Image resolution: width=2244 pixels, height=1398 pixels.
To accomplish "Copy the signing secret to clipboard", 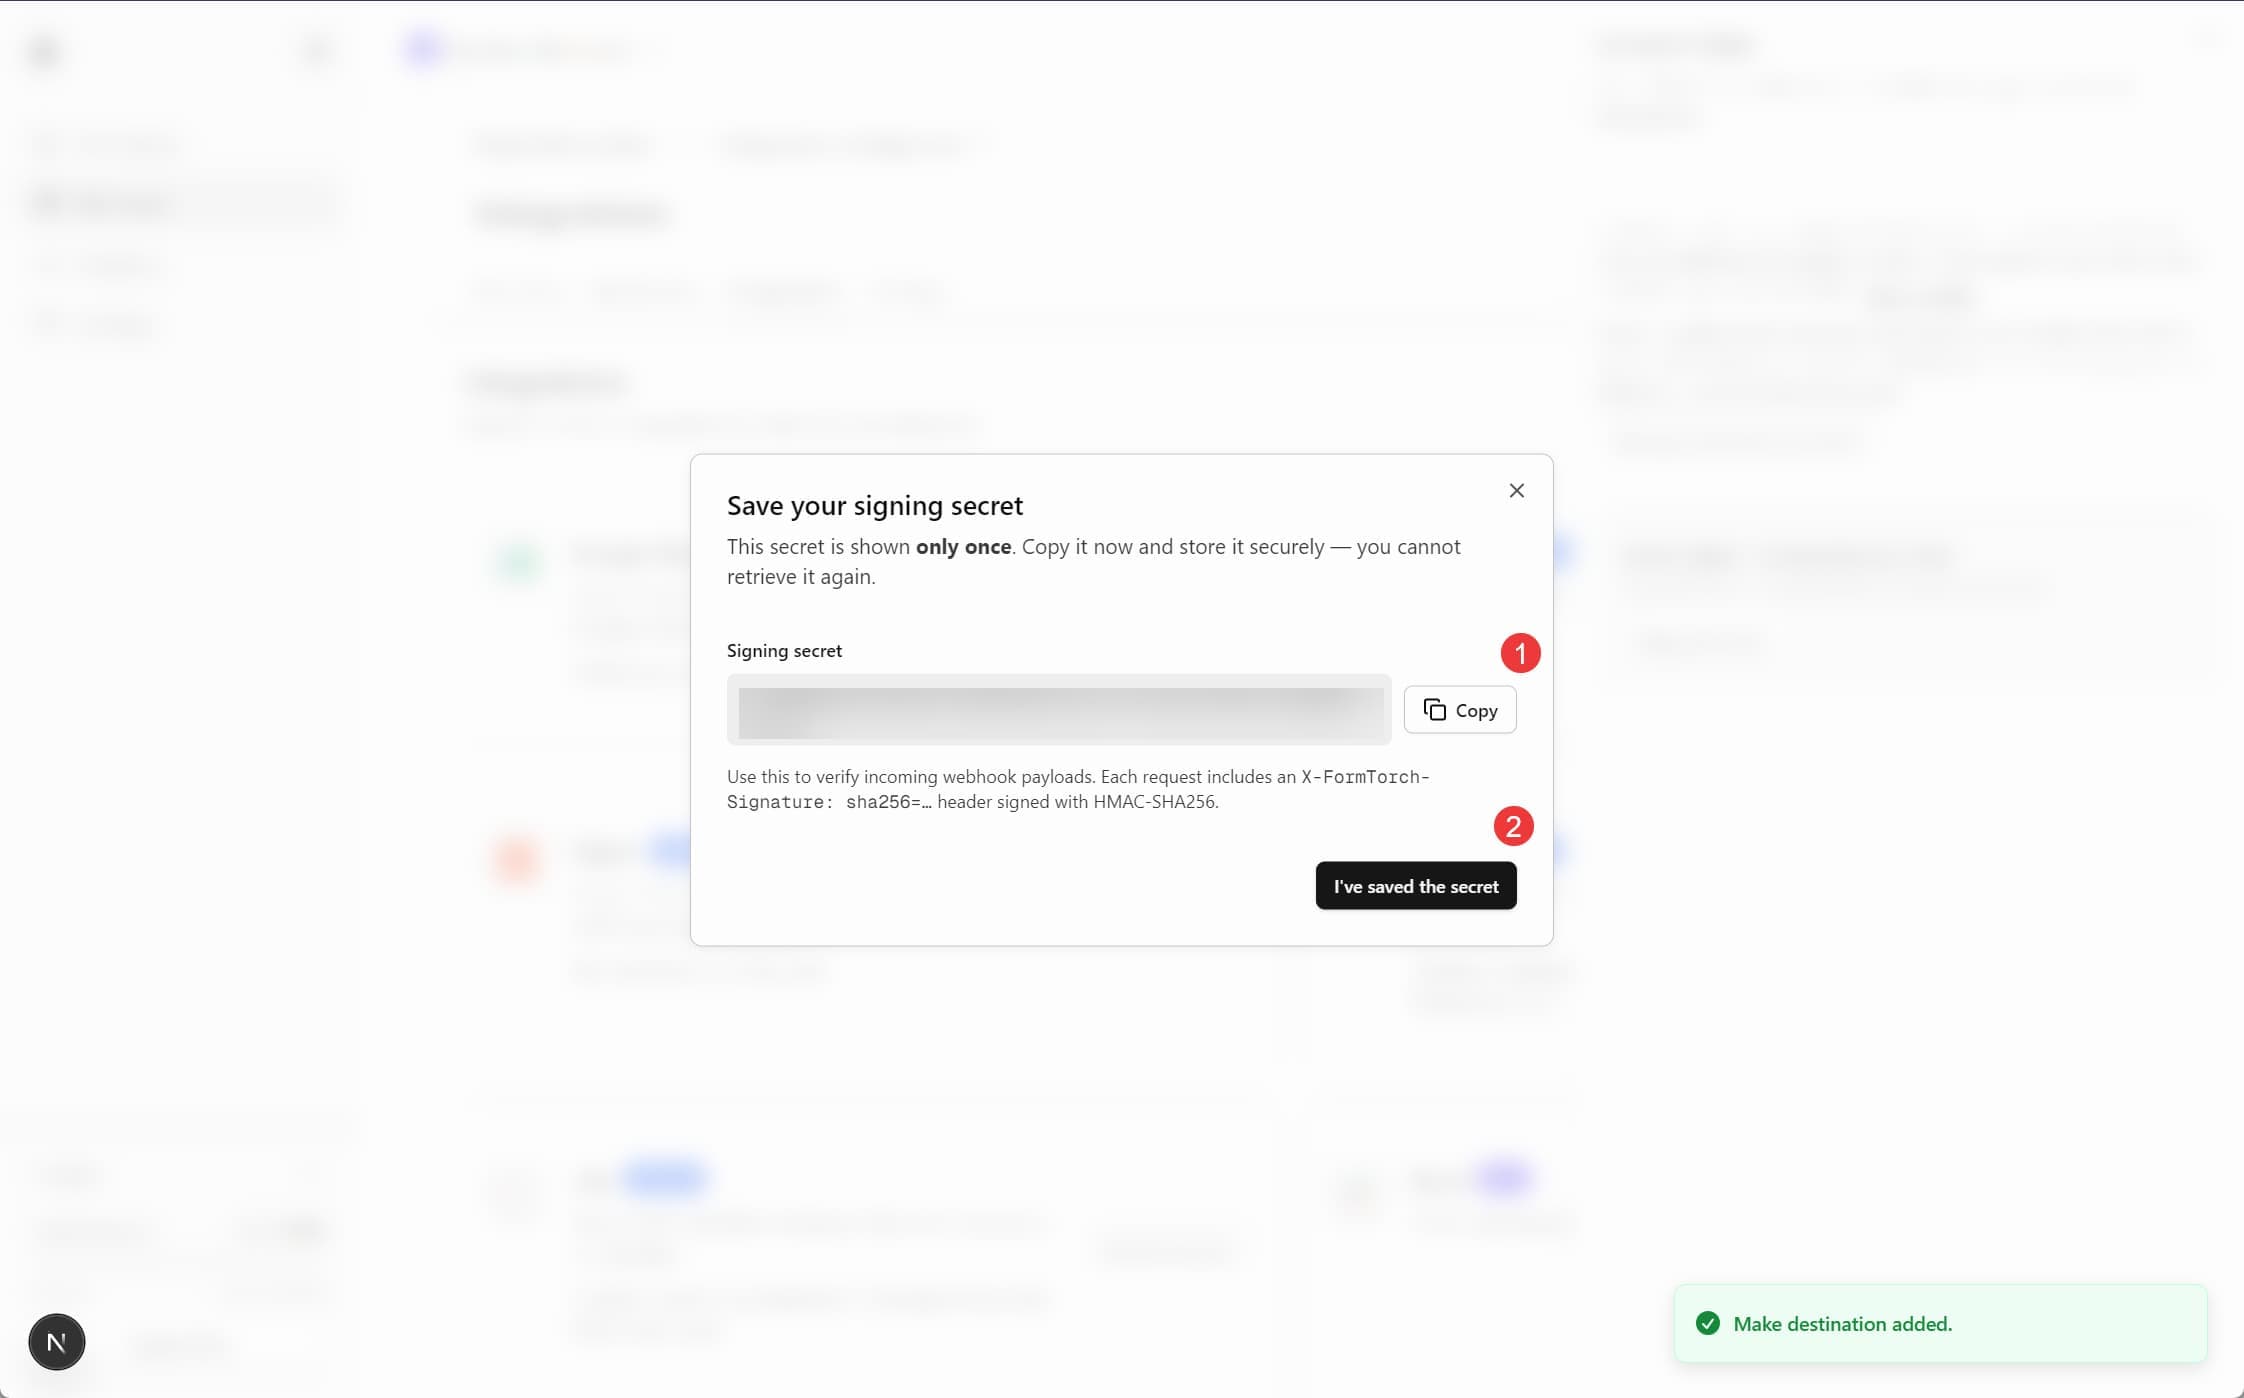I will click(x=1460, y=710).
